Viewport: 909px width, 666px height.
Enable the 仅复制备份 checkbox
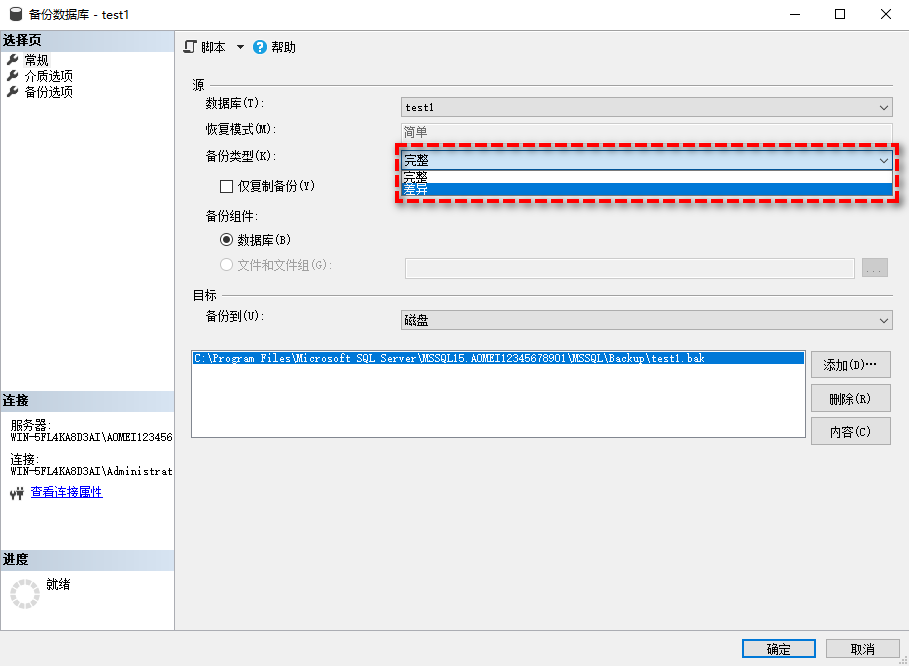tap(227, 186)
